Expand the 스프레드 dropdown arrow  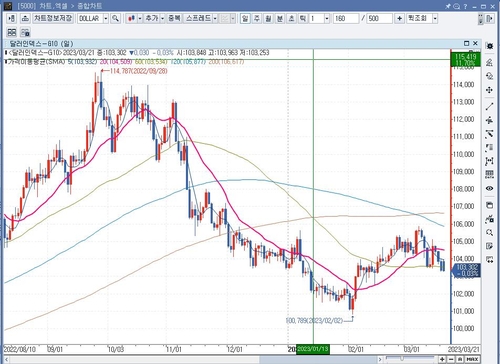point(215,18)
